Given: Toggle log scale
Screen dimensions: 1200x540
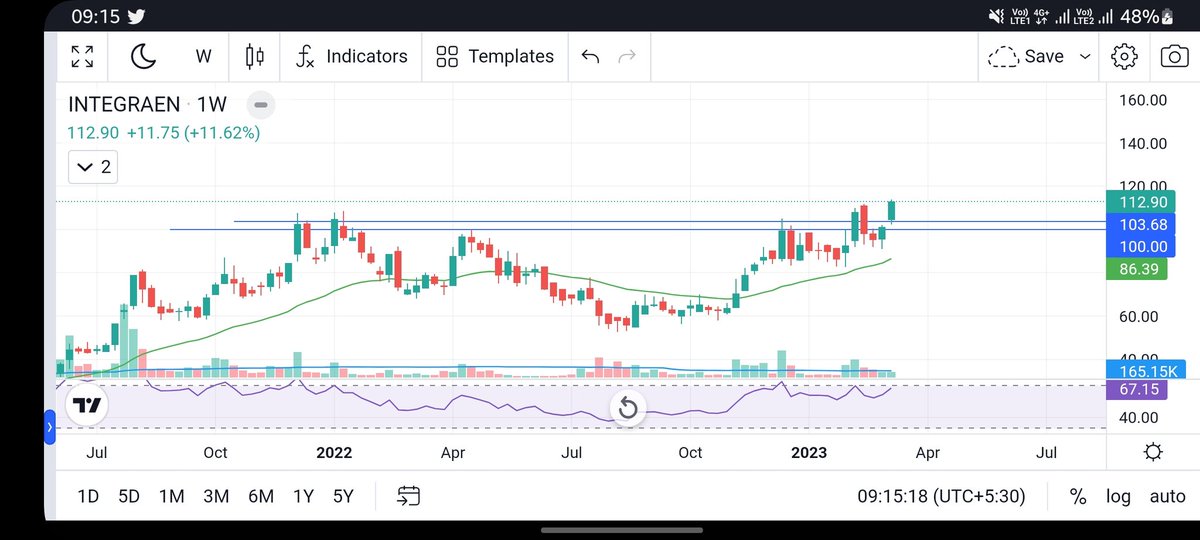Looking at the screenshot, I should (x=1118, y=497).
